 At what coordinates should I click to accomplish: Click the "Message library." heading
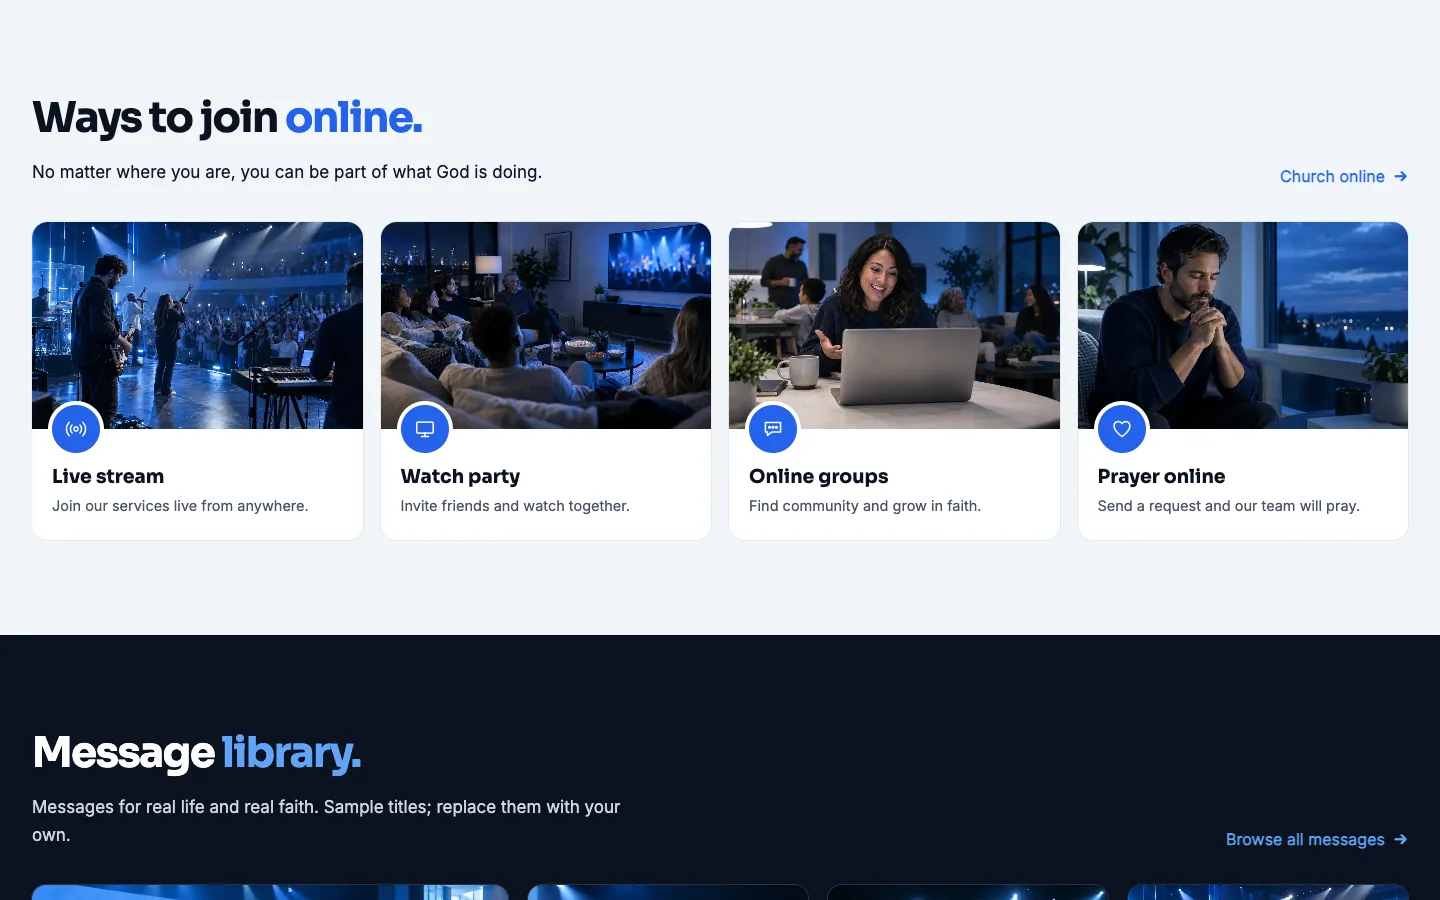point(197,753)
